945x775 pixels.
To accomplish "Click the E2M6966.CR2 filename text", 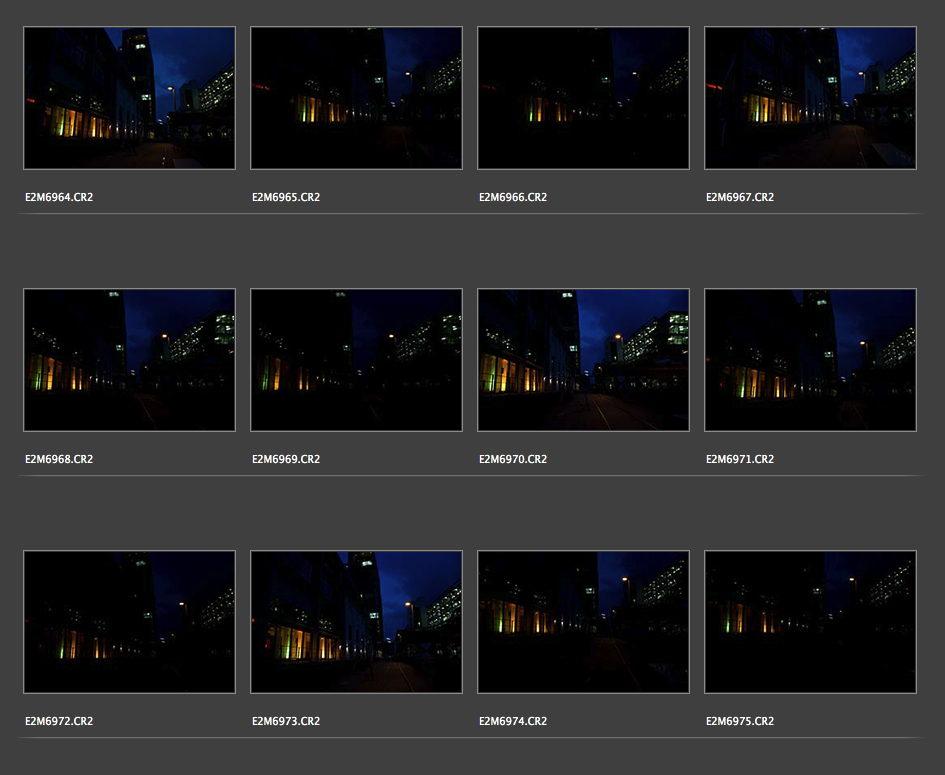I will pos(513,198).
